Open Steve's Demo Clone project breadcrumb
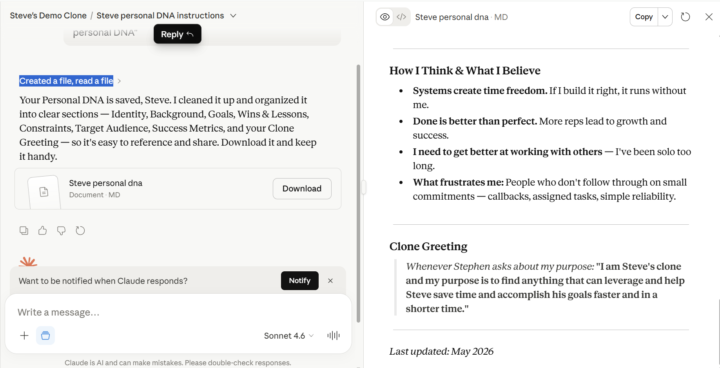Screen dimensions: 720x368 (x=48, y=16)
